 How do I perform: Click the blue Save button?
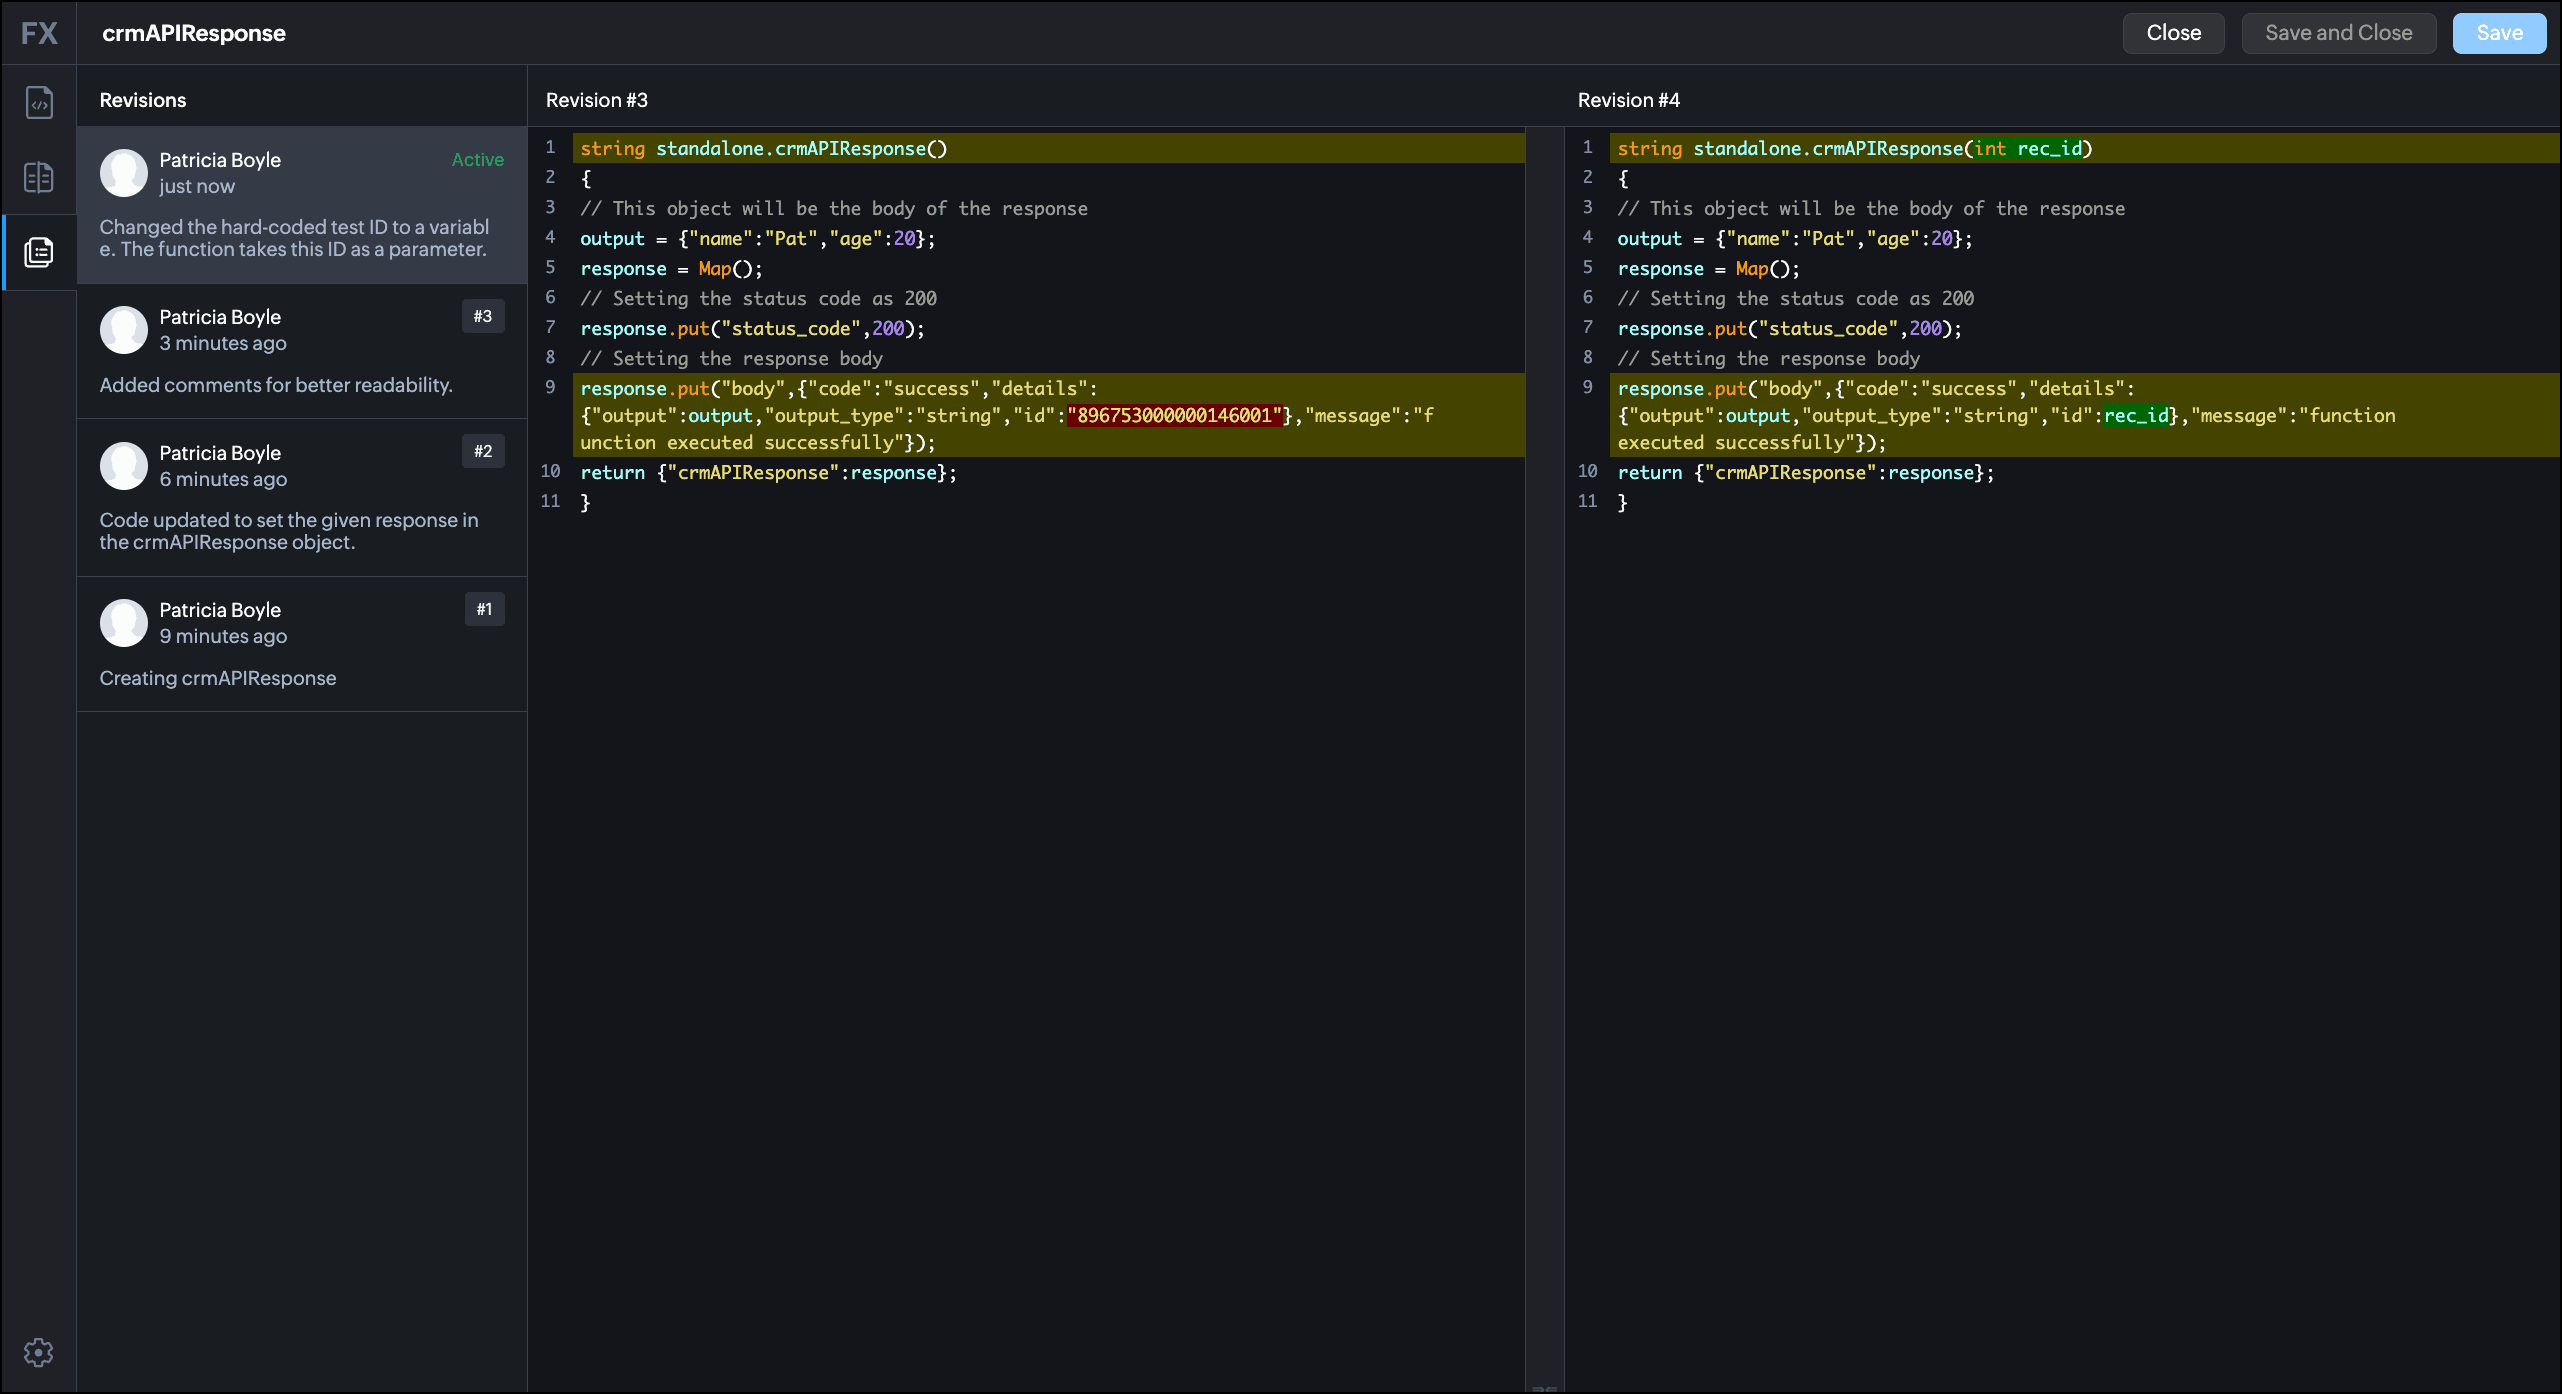tap(2498, 33)
